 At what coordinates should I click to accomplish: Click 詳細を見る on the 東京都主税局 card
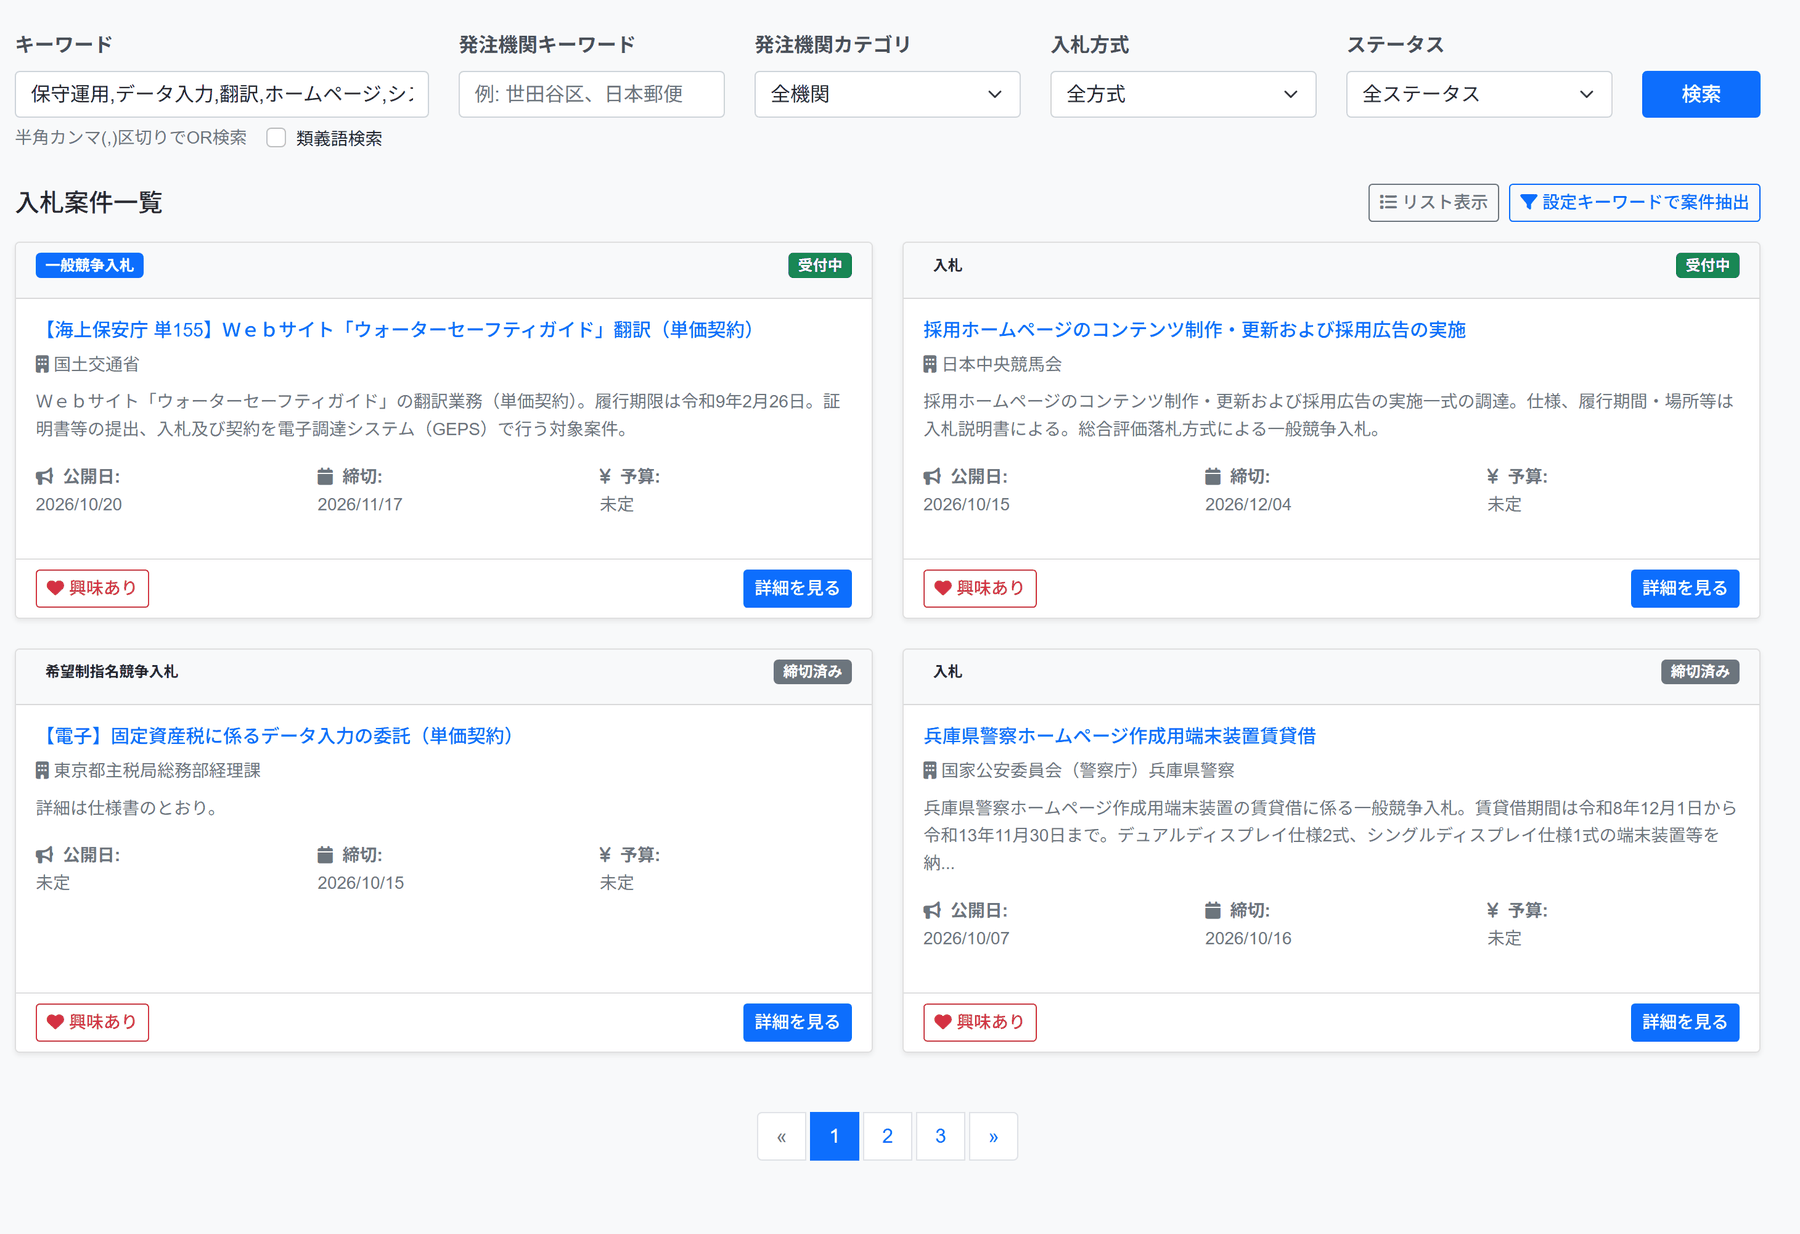(x=797, y=1022)
